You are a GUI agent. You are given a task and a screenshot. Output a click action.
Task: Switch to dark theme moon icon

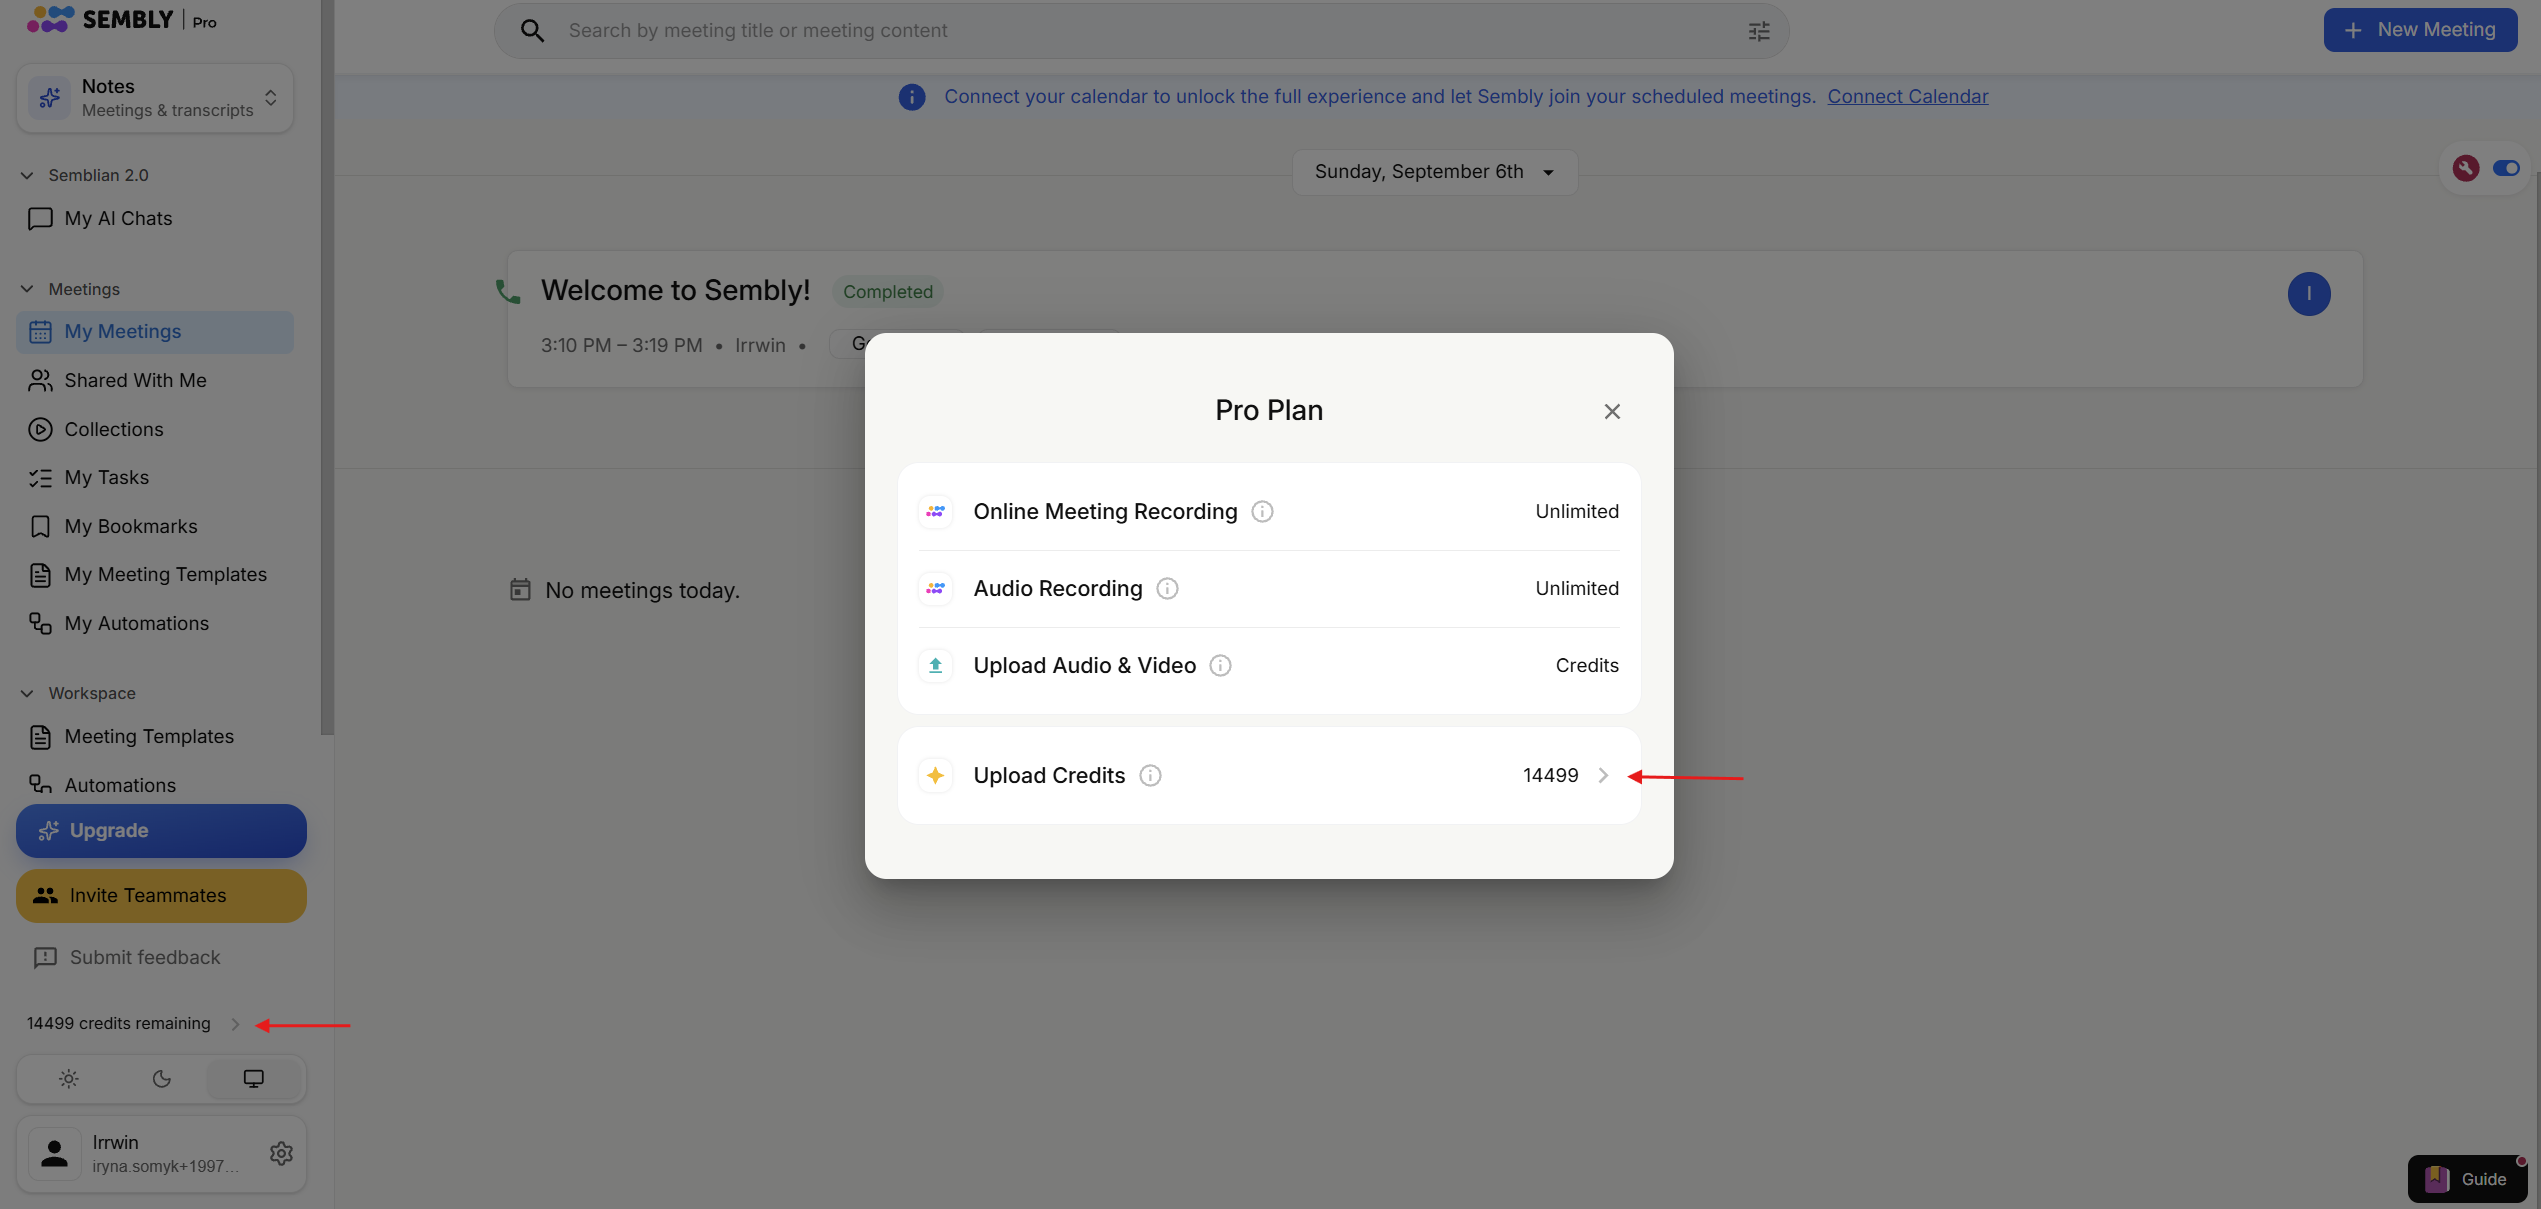[161, 1079]
